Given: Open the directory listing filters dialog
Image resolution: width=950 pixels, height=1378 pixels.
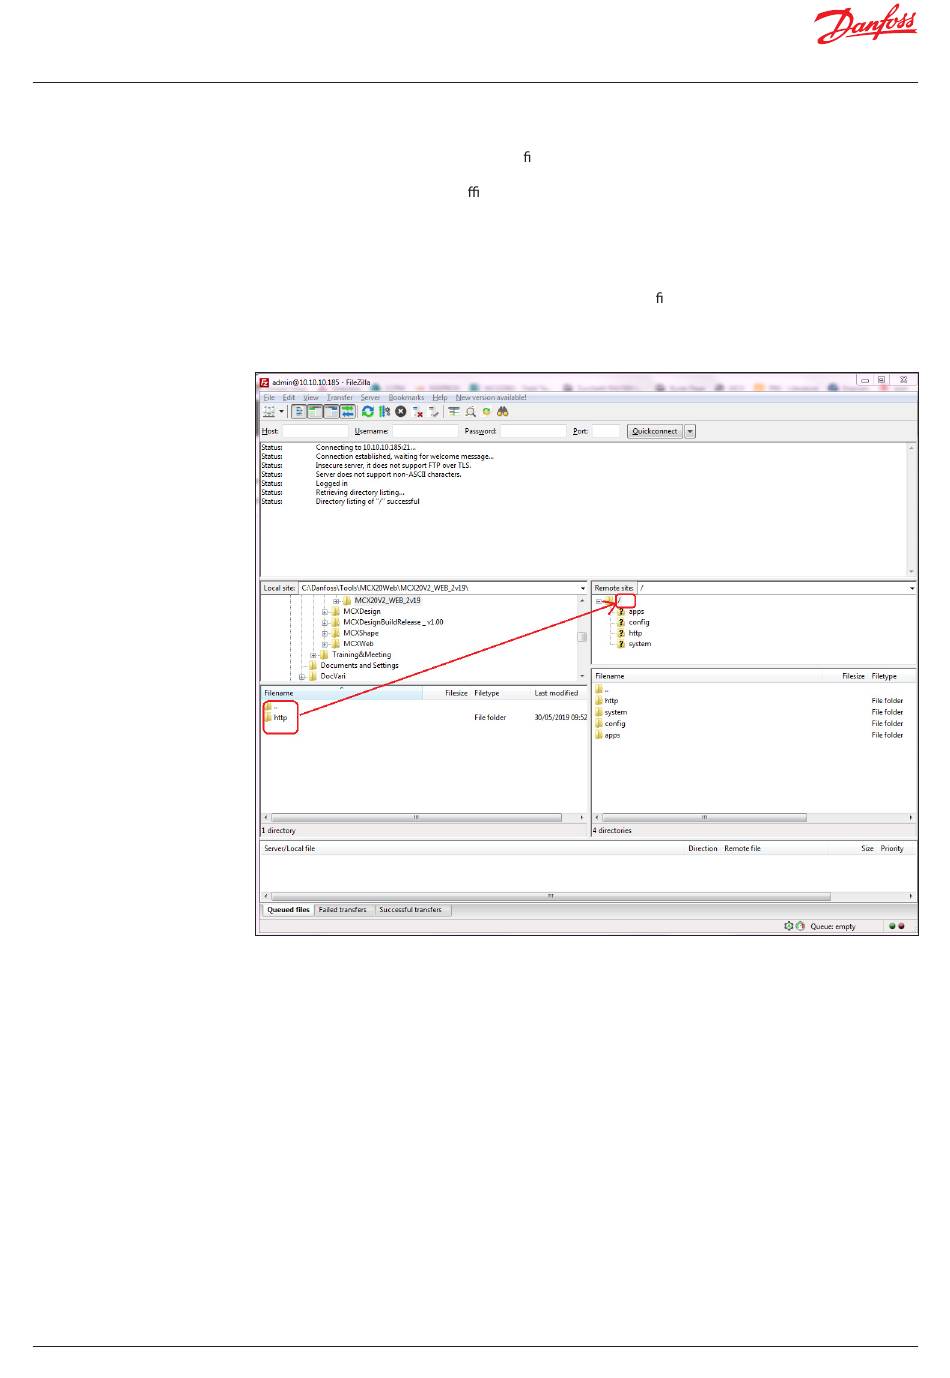Looking at the screenshot, I should click(454, 411).
